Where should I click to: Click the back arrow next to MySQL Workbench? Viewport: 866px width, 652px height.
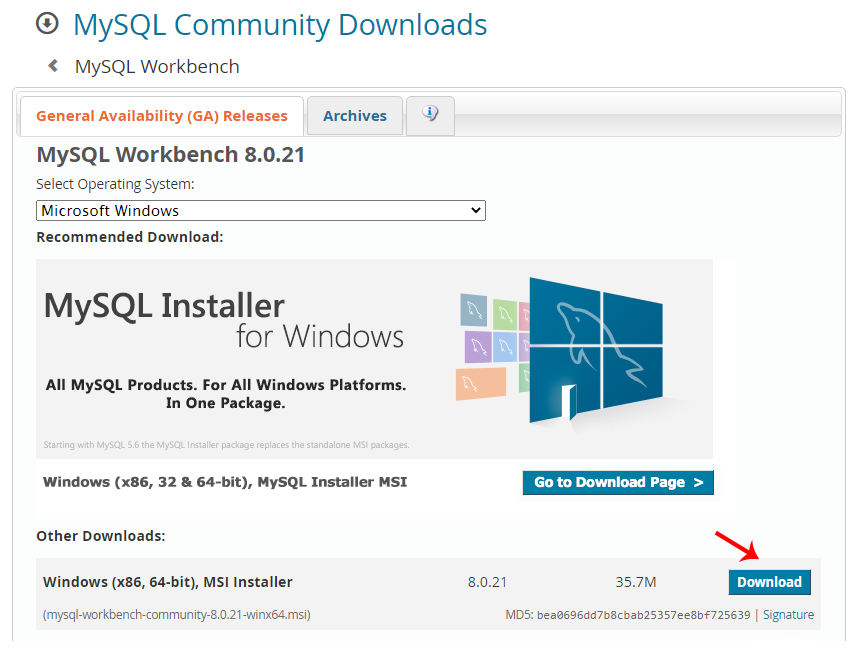click(x=53, y=66)
